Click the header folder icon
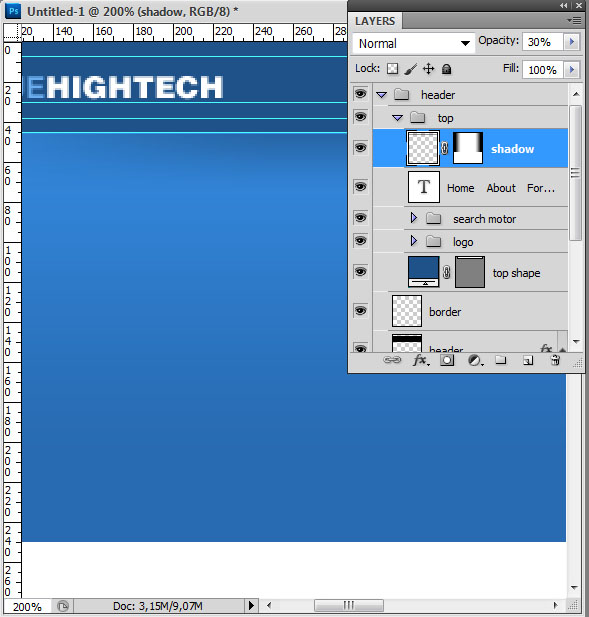The height and width of the screenshot is (617, 589). tap(401, 94)
